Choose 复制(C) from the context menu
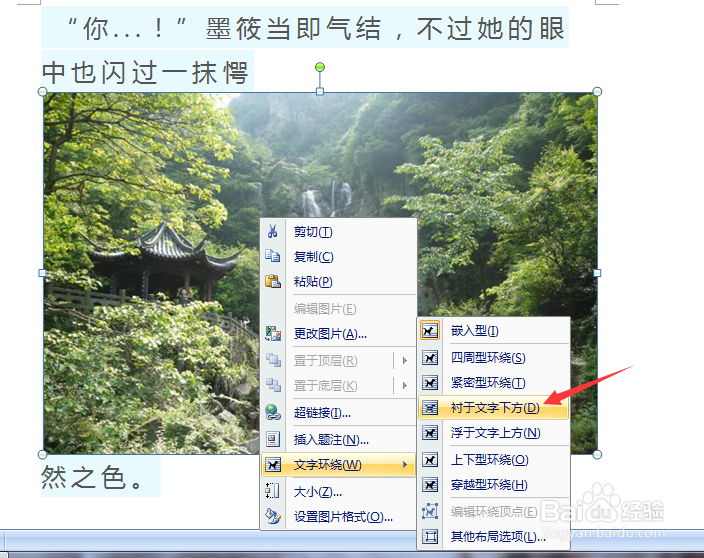This screenshot has width=704, height=558. pos(339,257)
